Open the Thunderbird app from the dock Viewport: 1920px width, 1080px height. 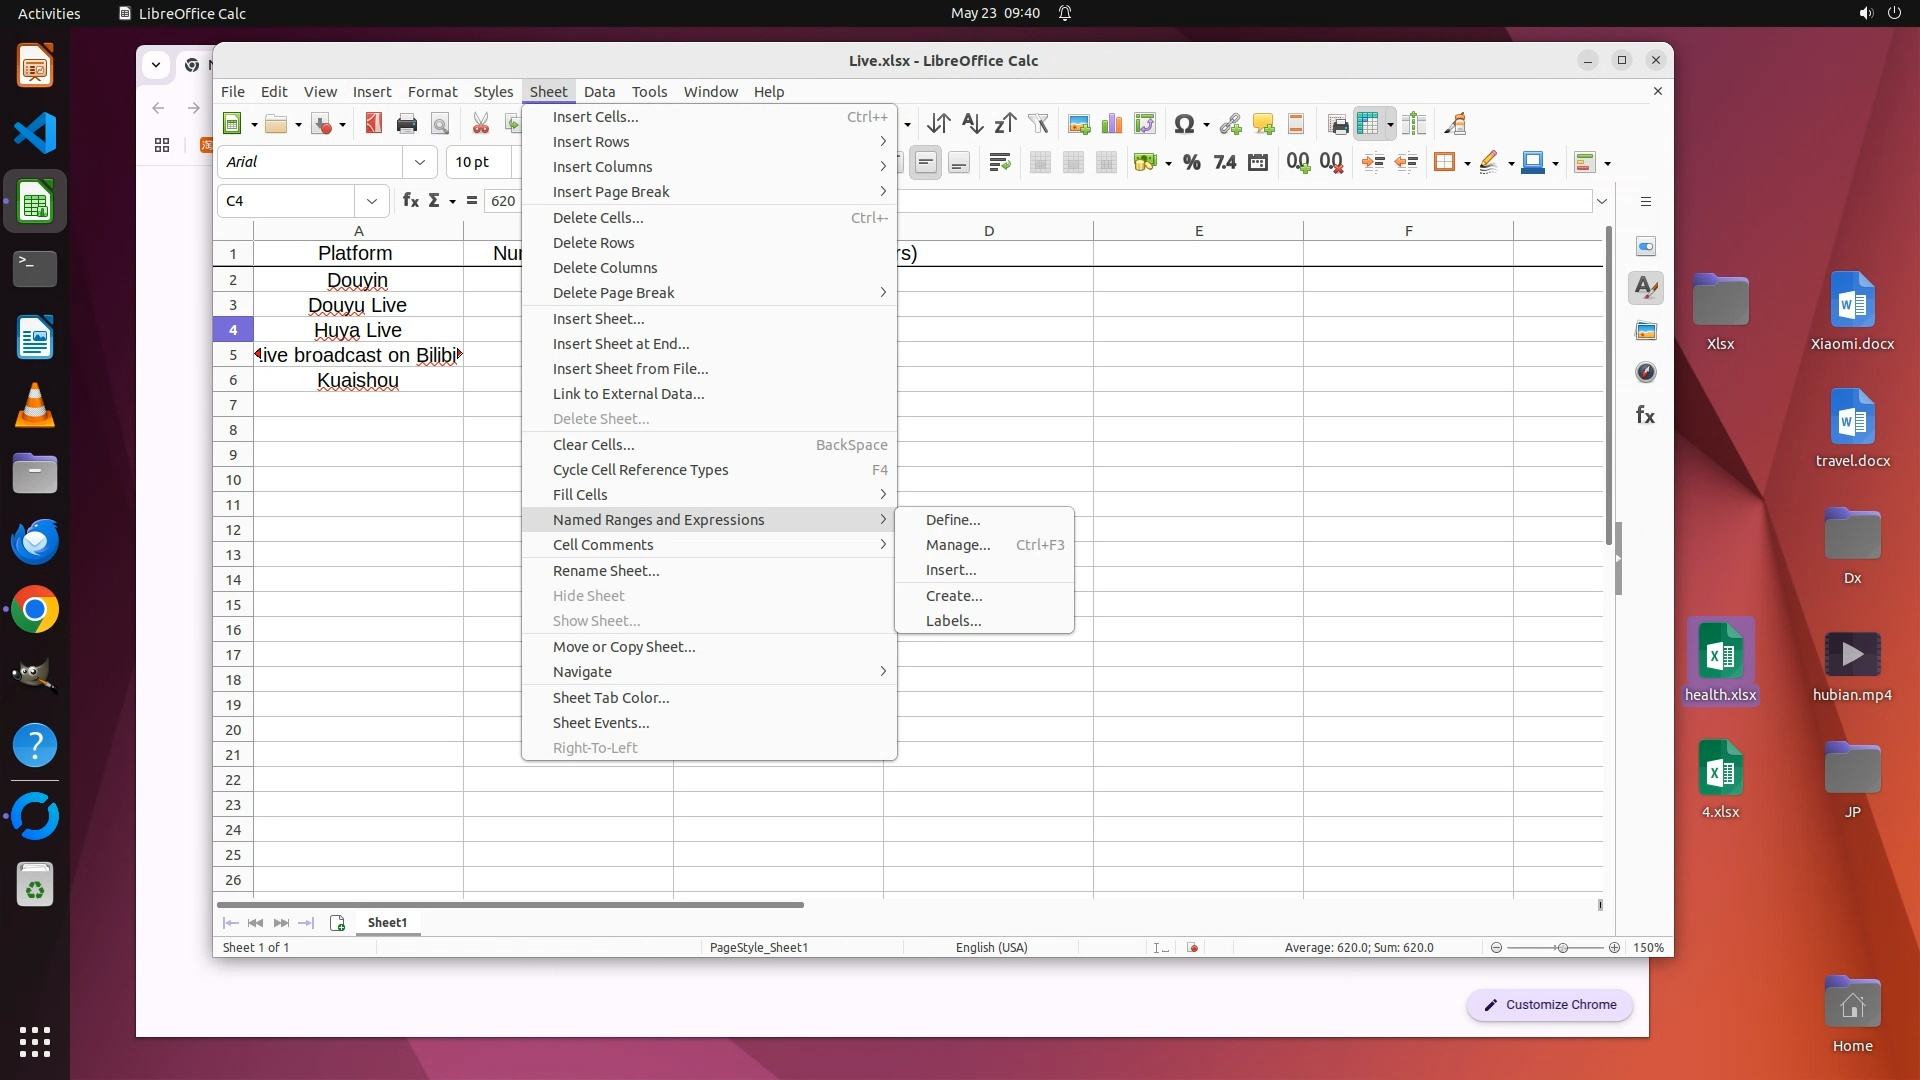click(x=35, y=543)
